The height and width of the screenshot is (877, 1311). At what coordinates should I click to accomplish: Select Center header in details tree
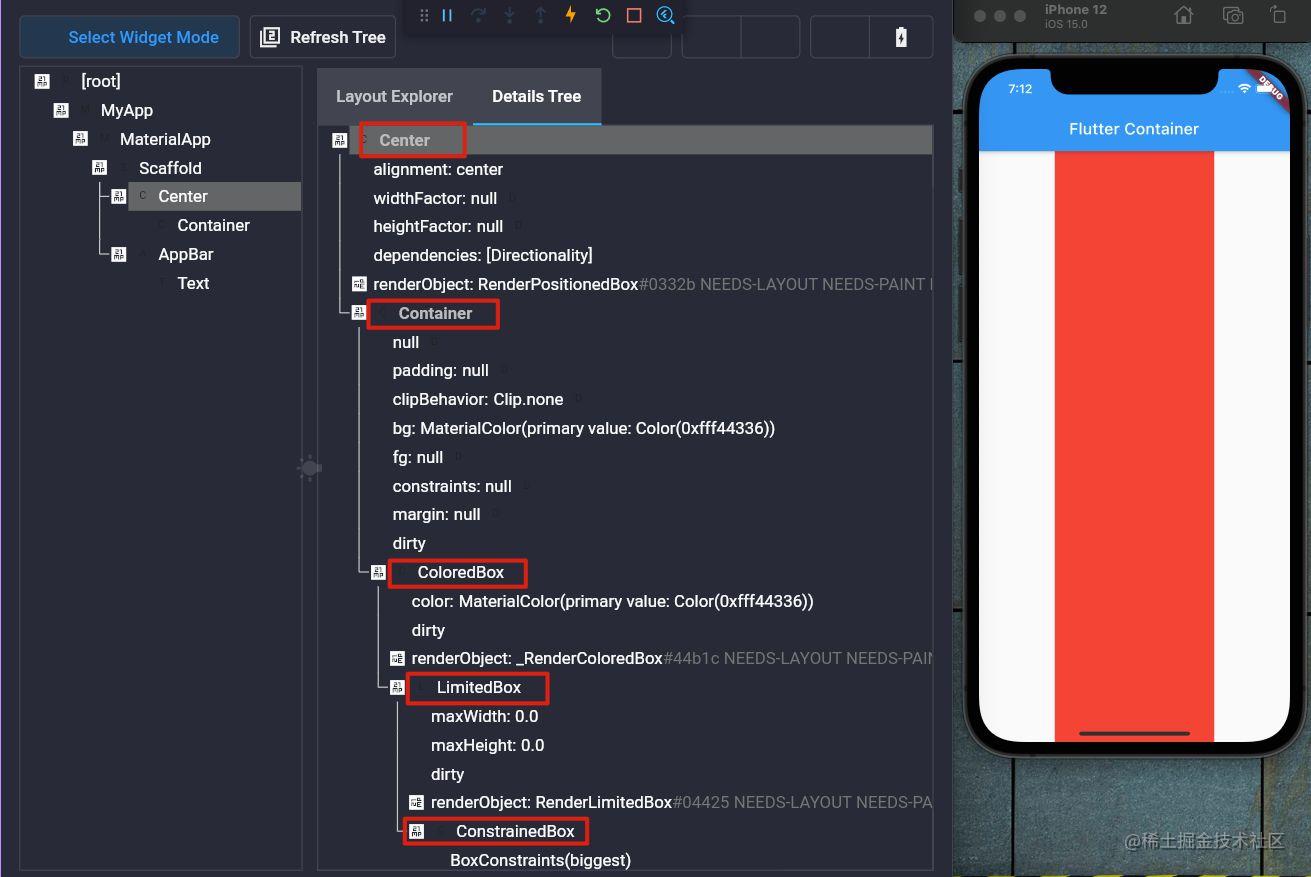pyautogui.click(x=404, y=140)
